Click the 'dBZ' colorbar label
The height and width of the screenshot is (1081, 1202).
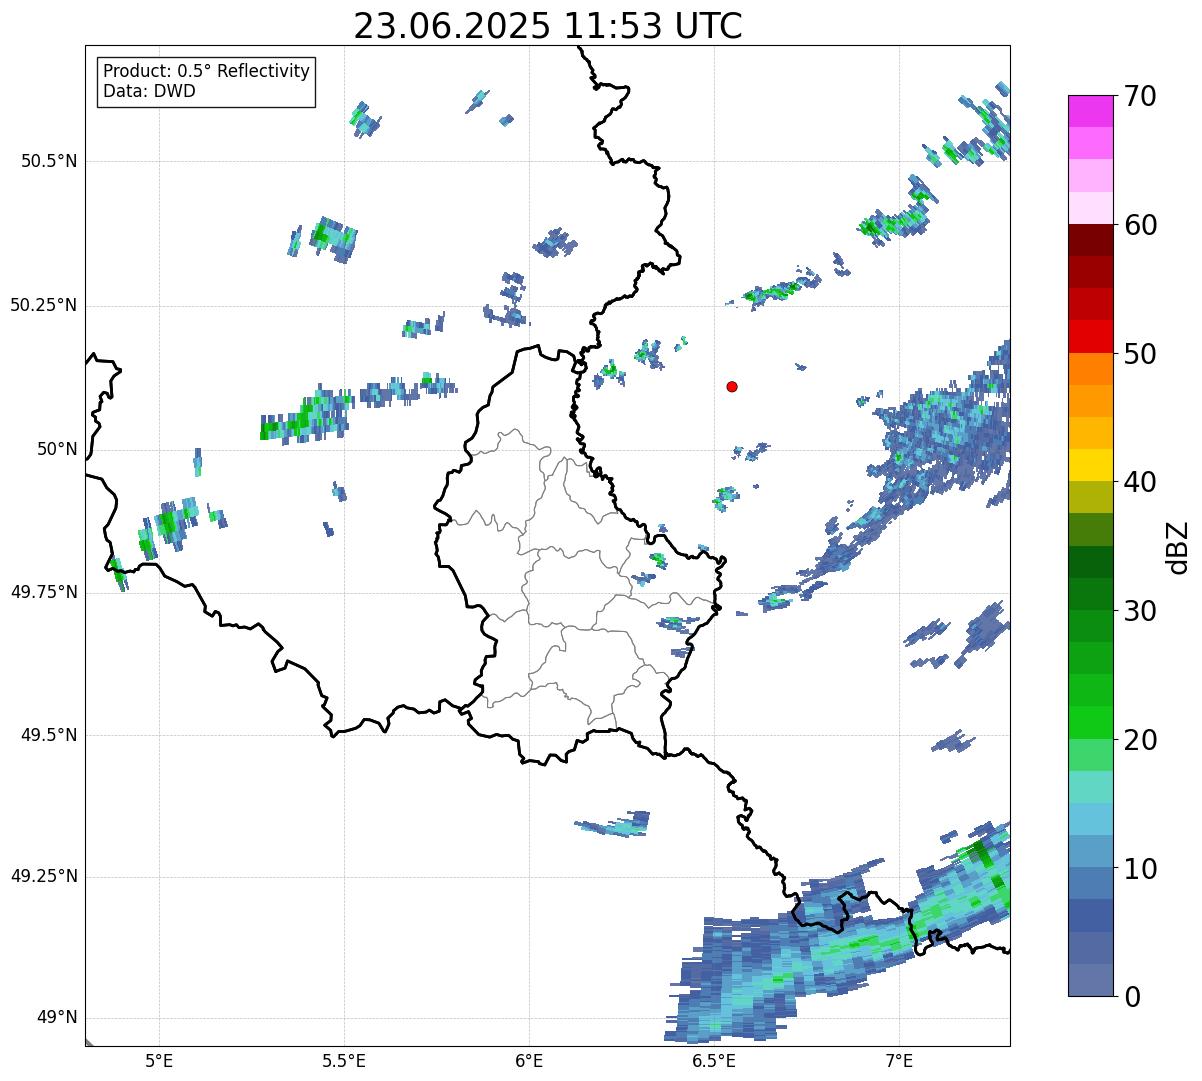click(1178, 546)
